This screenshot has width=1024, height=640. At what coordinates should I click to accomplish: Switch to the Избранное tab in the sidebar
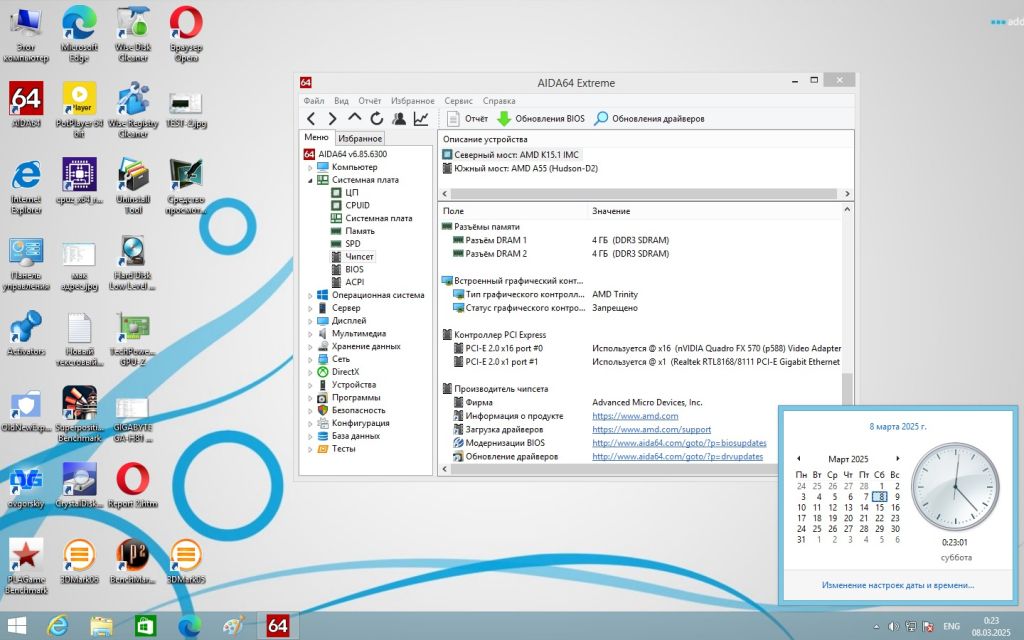pos(360,138)
